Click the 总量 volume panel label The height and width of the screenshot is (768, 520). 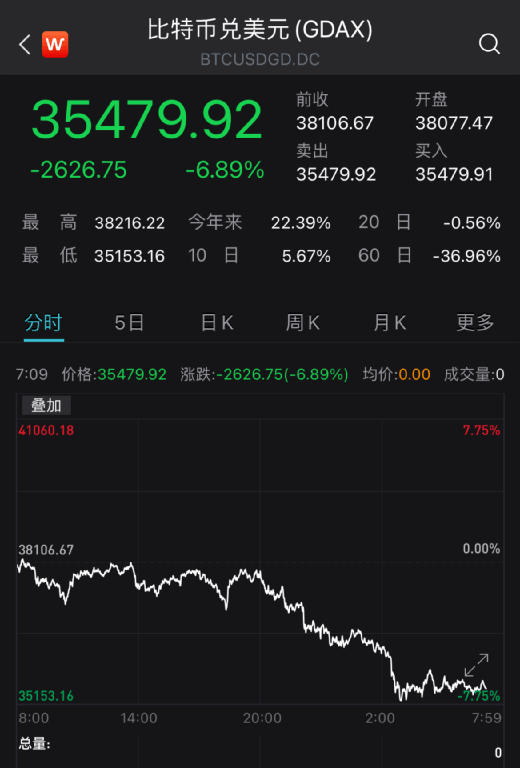34,744
